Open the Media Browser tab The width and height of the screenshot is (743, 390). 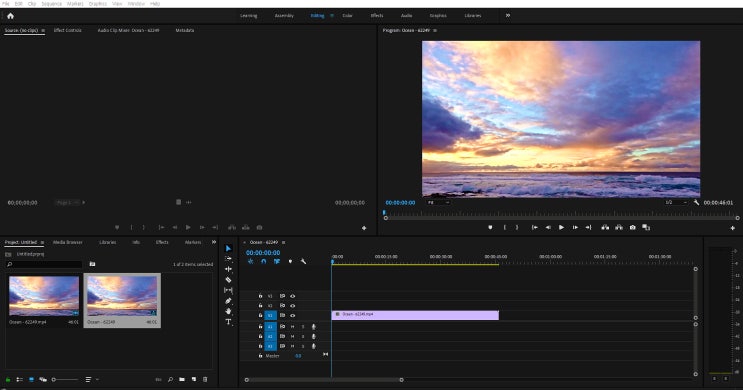pyautogui.click(x=67, y=242)
